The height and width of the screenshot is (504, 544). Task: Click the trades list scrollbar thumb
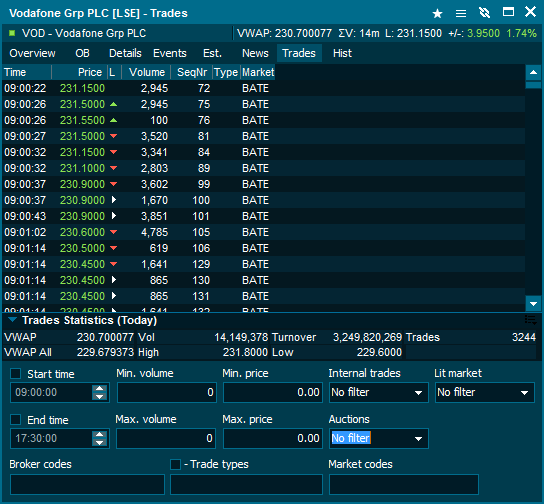coord(533,85)
